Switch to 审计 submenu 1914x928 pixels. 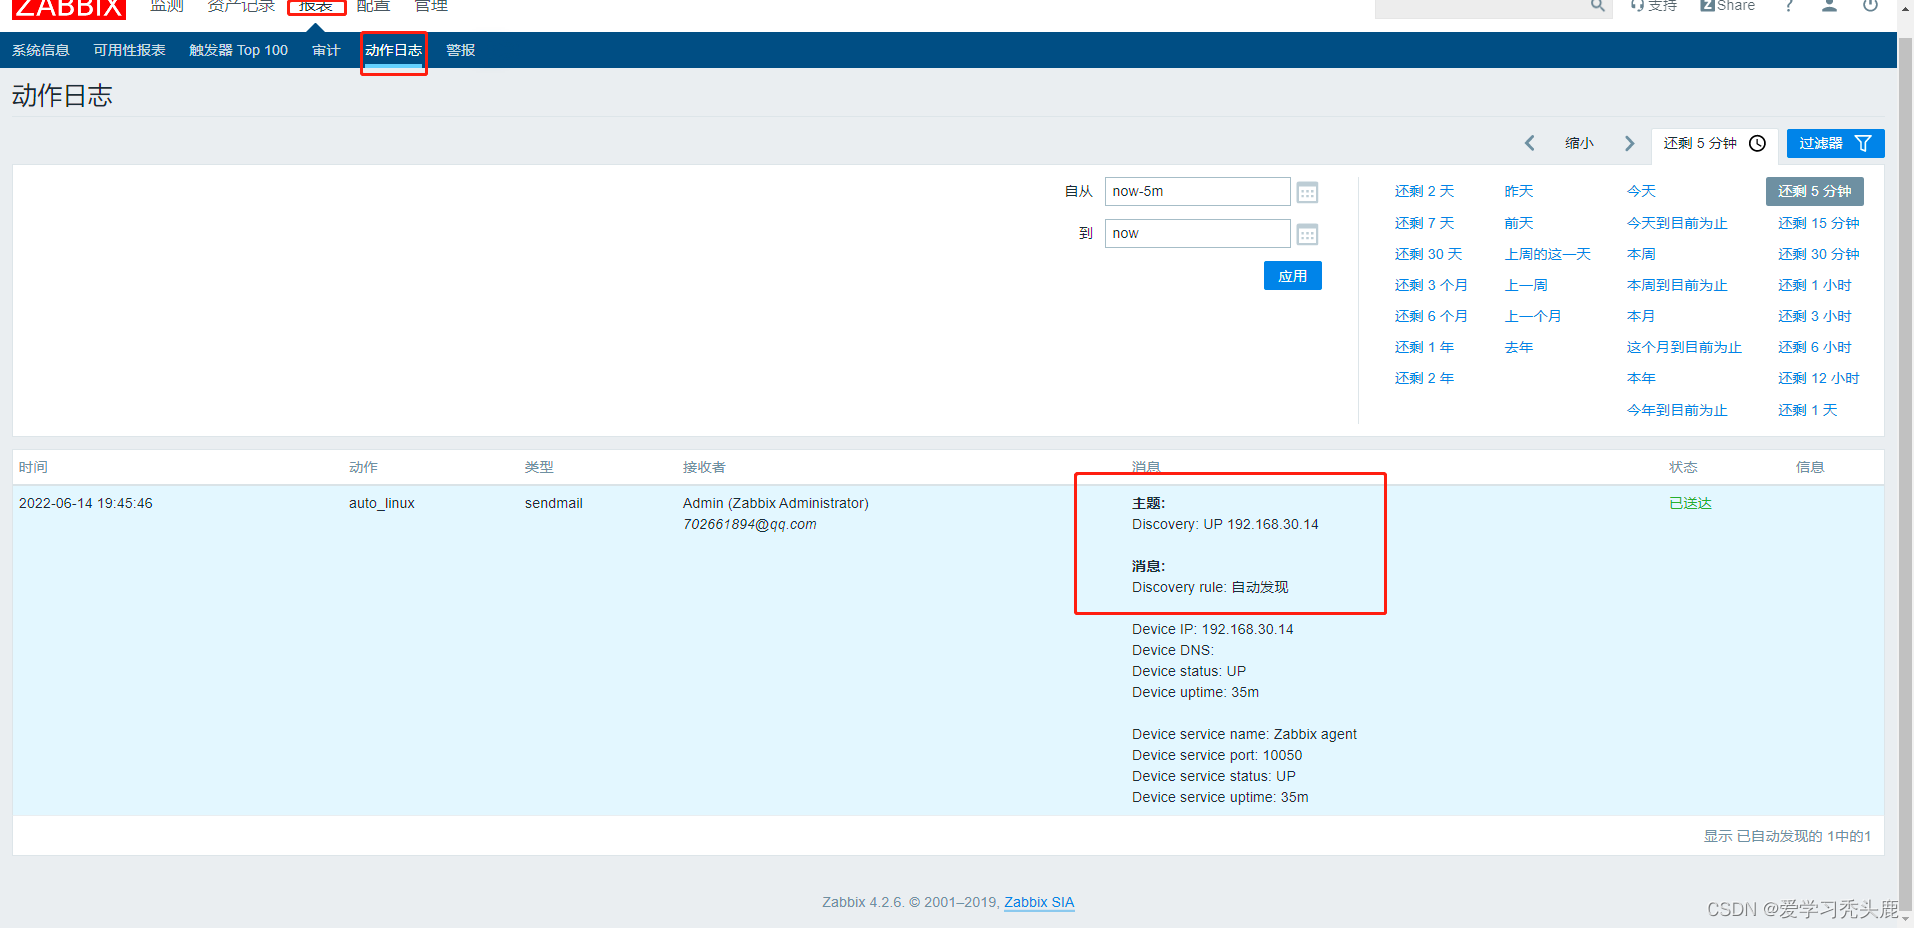(326, 50)
